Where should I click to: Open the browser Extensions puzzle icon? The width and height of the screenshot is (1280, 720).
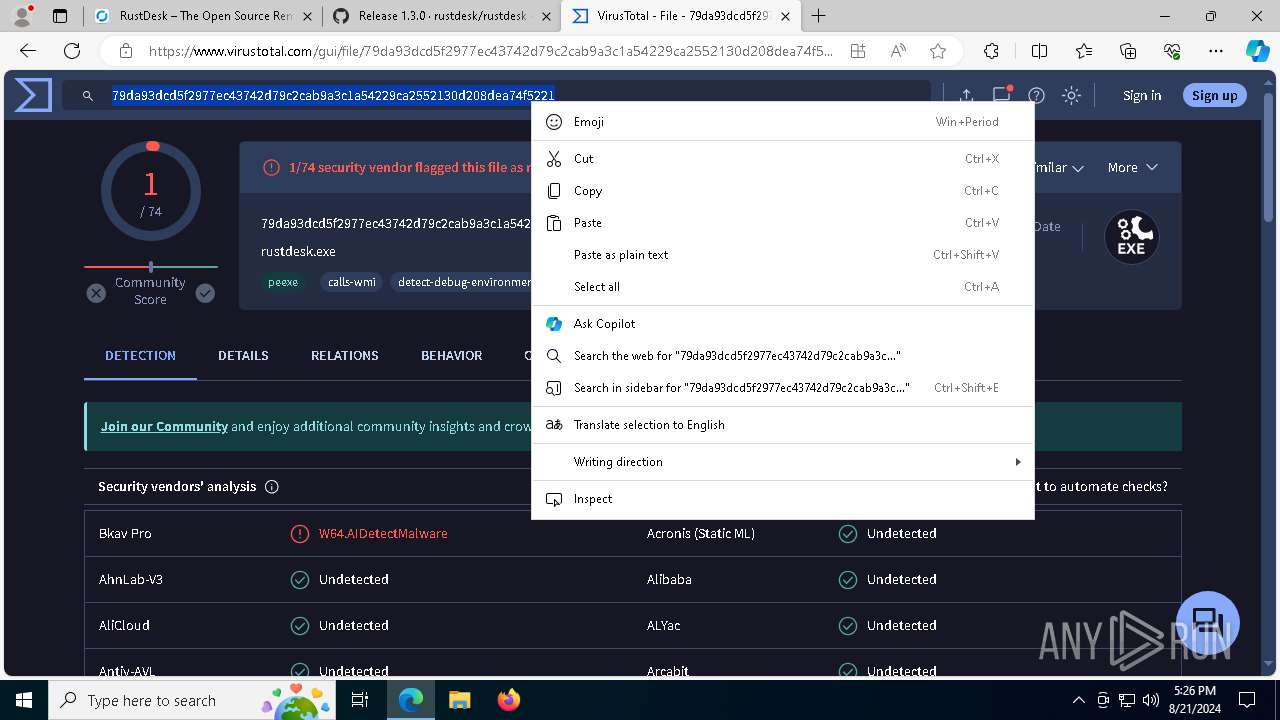point(991,51)
